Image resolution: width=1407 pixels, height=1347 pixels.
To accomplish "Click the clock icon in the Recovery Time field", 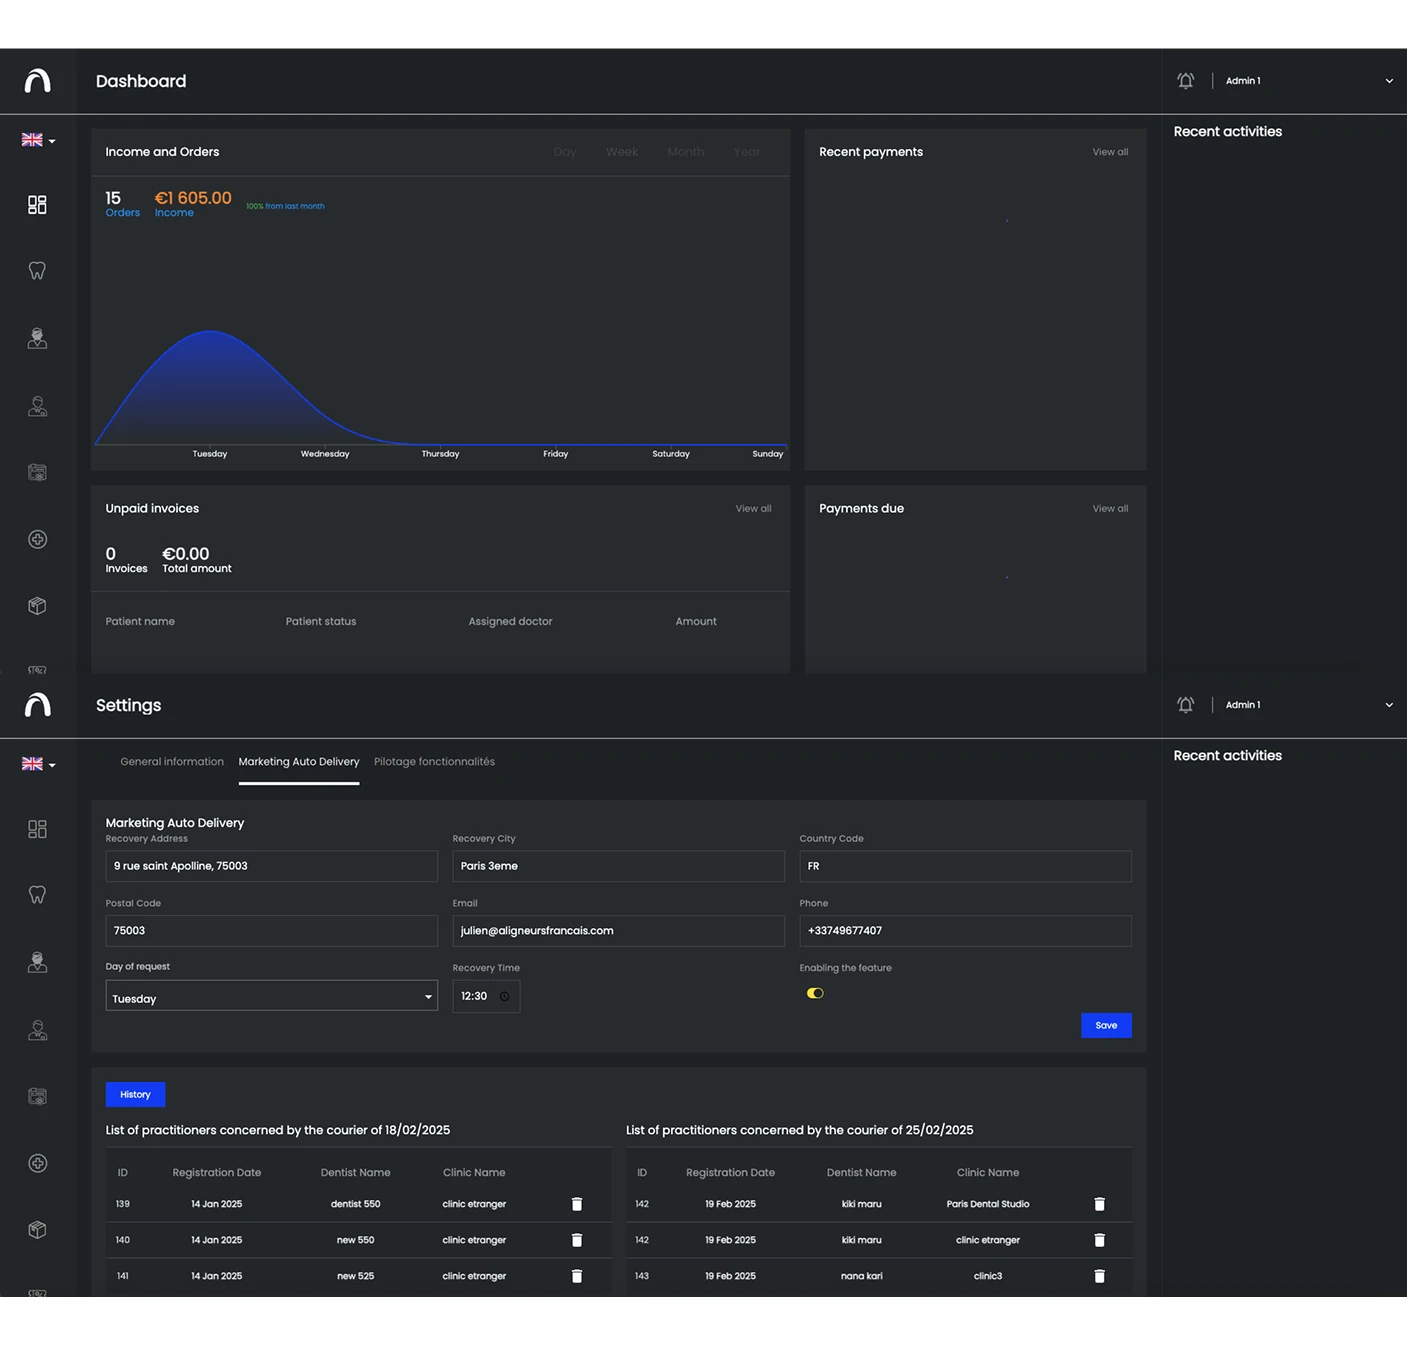I will pos(505,997).
